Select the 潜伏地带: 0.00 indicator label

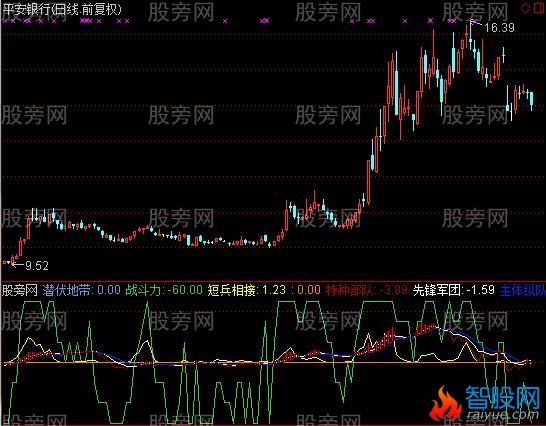[81, 290]
